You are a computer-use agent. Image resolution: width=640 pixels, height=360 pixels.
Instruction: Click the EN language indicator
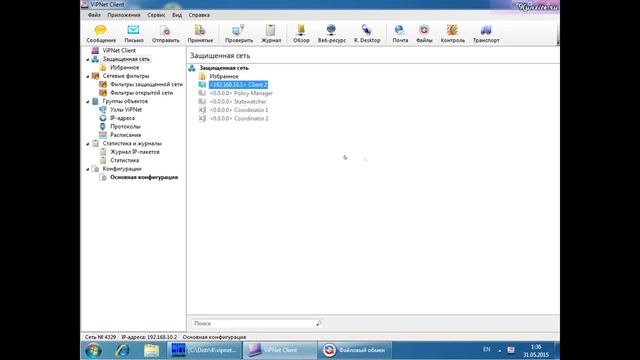(x=487, y=350)
